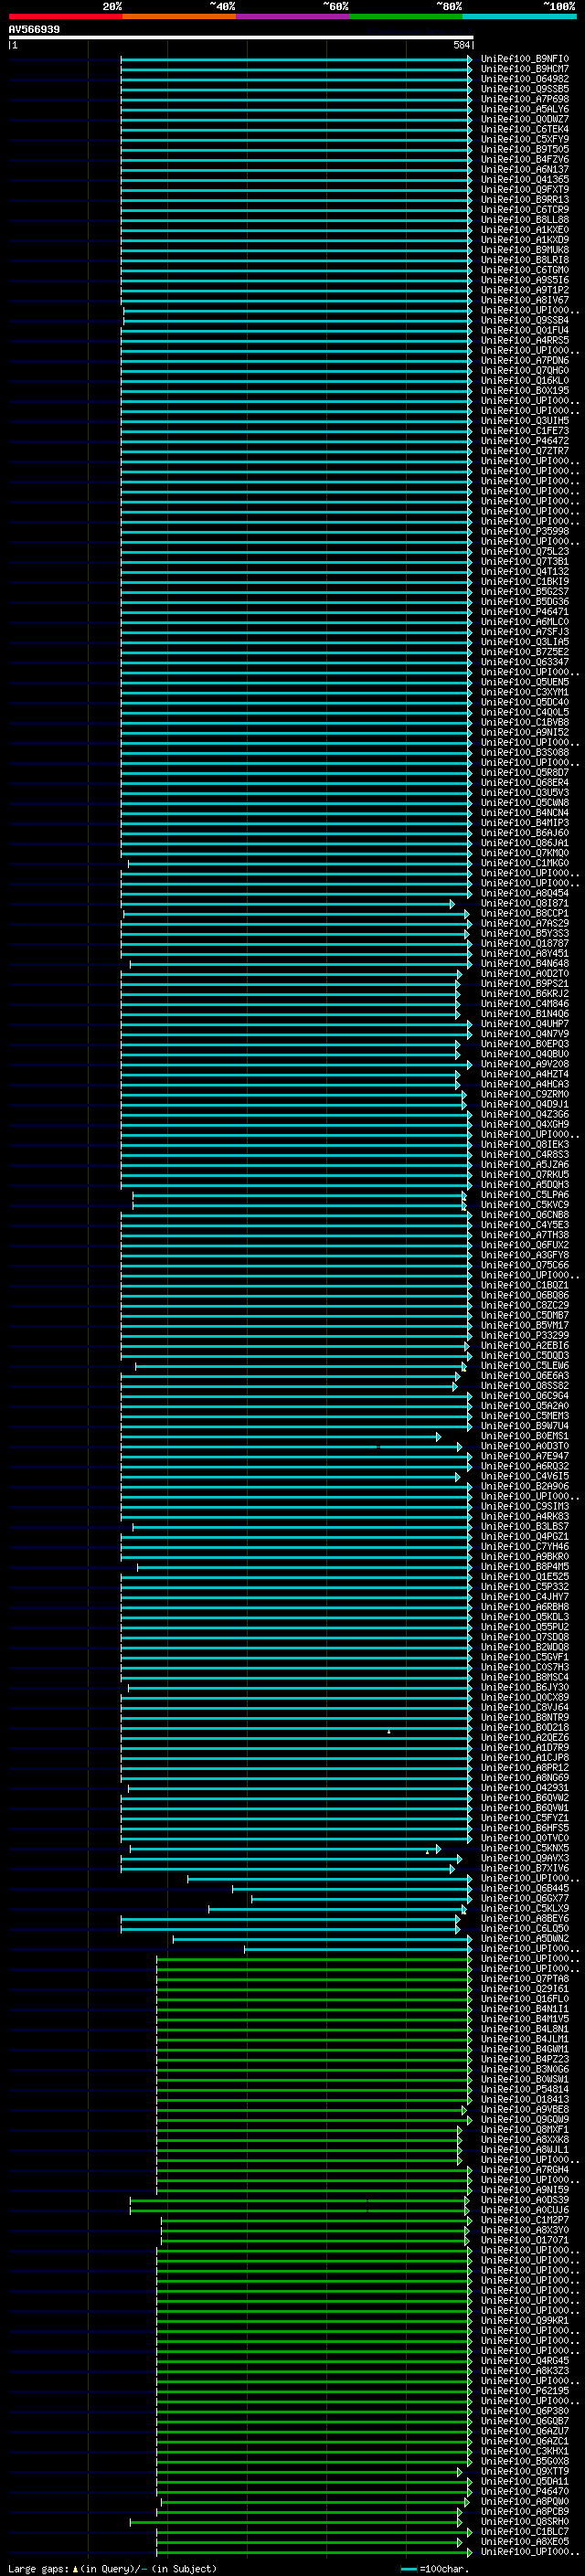Click UniRef100_C7YH46 hit label
This screenshot has height=2576, width=585.
[x=524, y=1547]
